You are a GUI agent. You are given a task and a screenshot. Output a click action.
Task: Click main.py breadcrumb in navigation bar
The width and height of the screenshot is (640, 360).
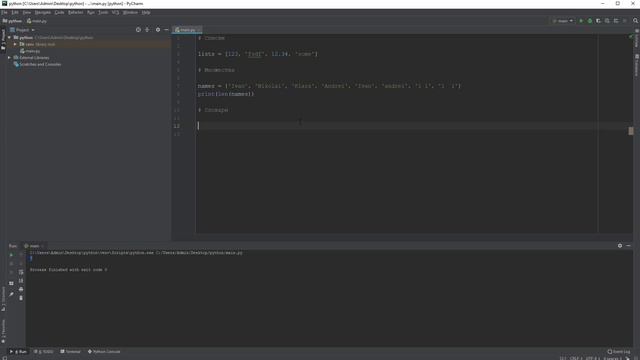[37, 21]
